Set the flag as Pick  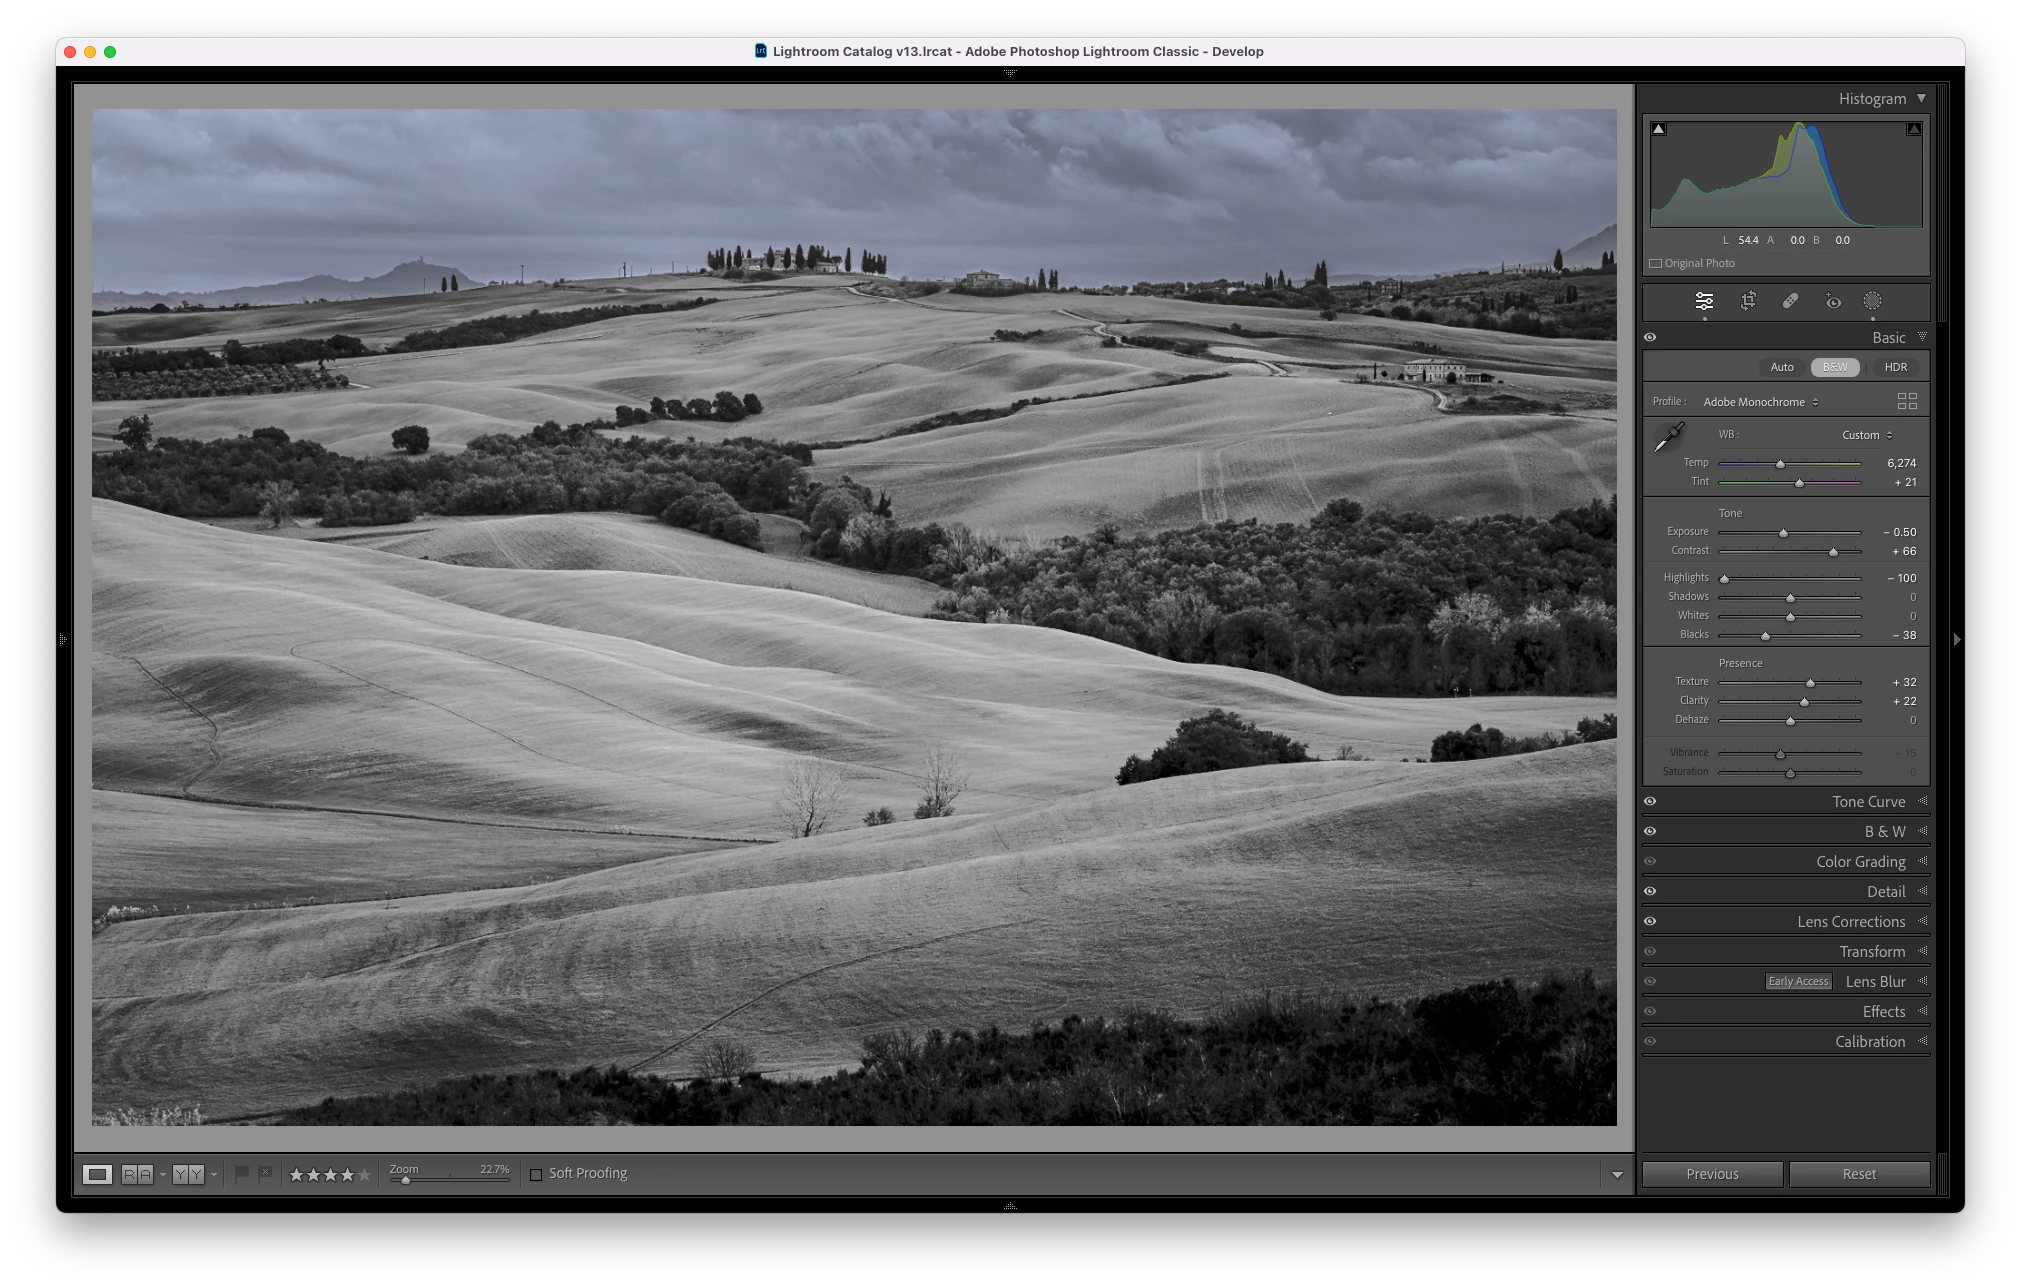(242, 1173)
